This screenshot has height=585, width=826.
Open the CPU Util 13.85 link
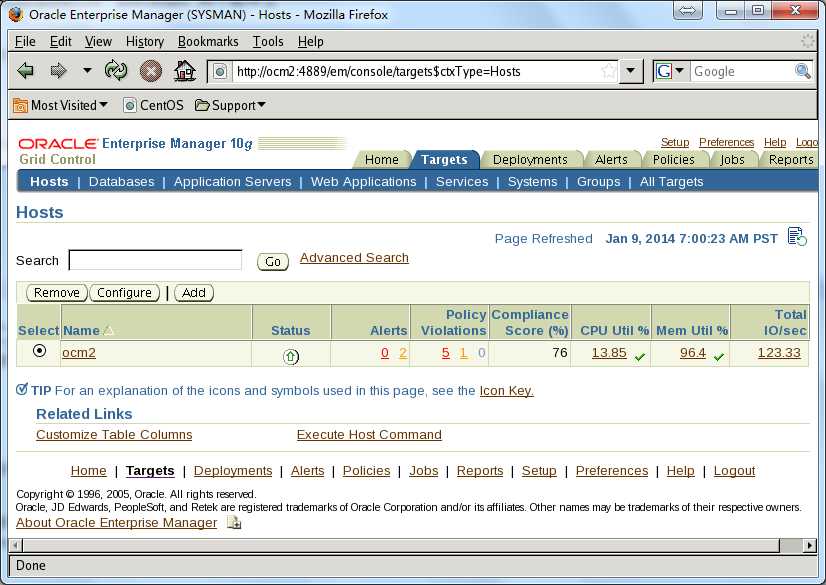[609, 353]
